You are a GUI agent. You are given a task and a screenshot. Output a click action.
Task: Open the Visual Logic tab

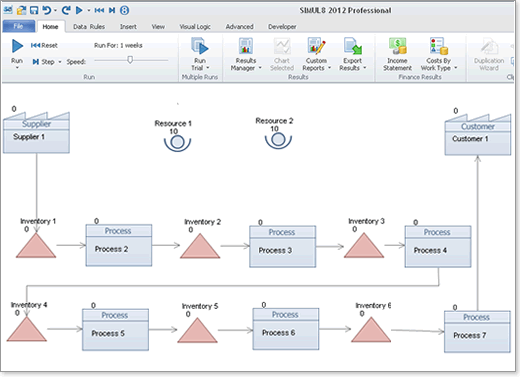tap(195, 27)
